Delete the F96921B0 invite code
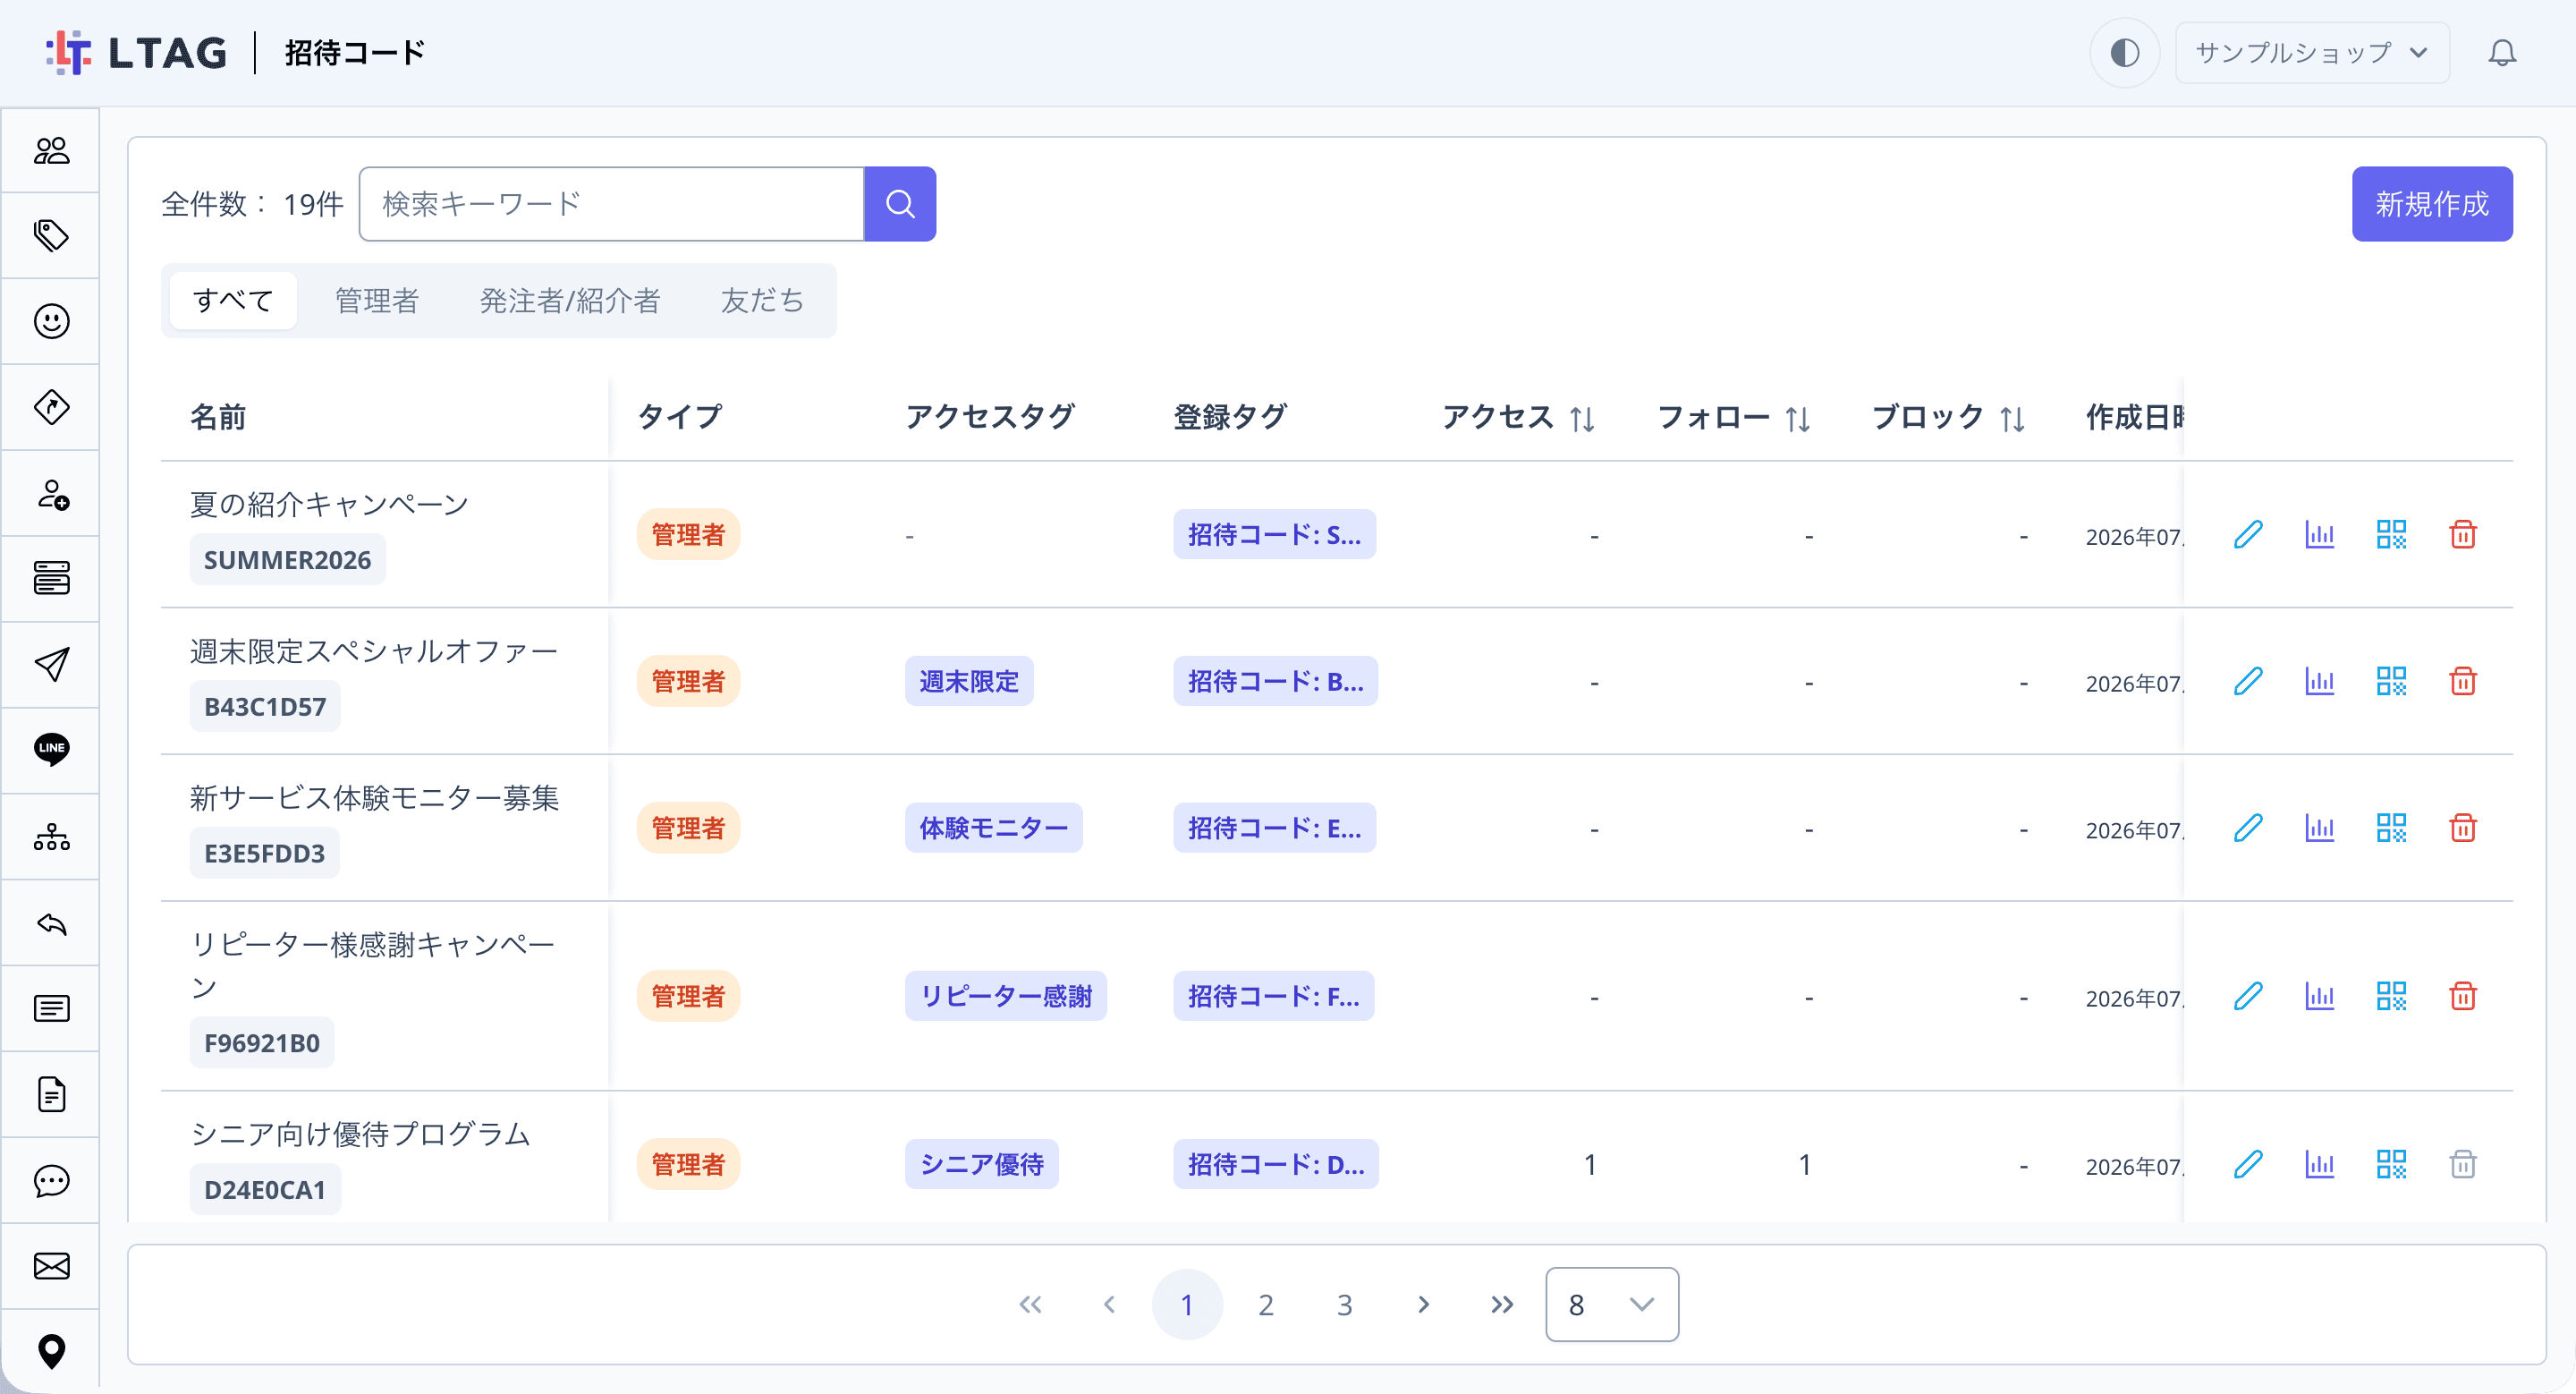The image size is (2576, 1394). pyautogui.click(x=2463, y=996)
